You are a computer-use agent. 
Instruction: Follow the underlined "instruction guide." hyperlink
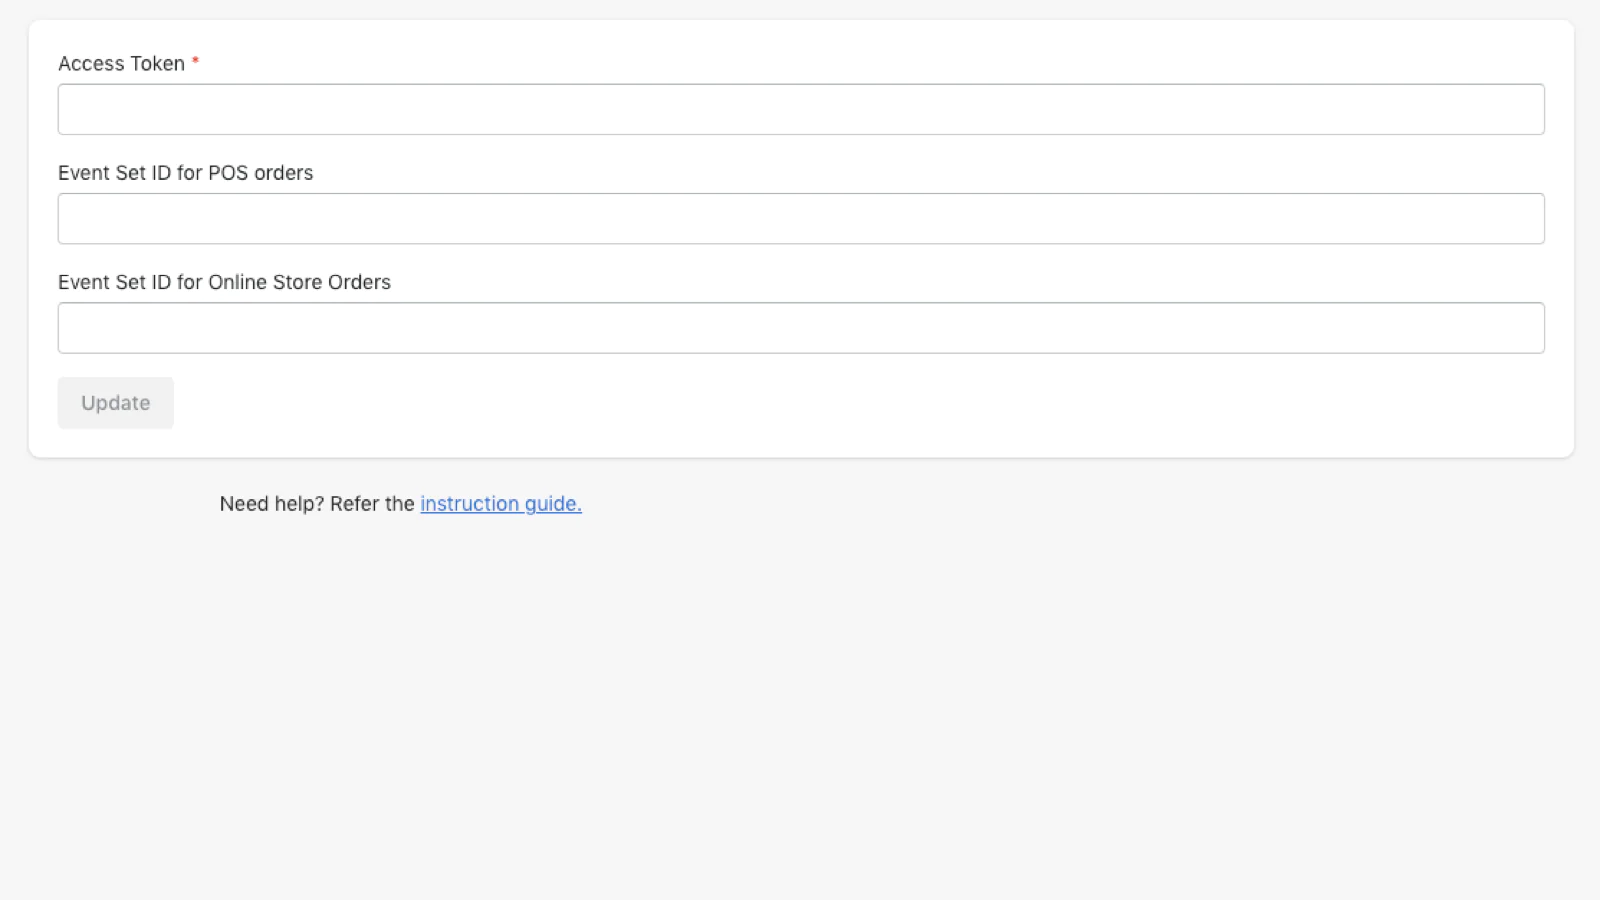tap(500, 504)
